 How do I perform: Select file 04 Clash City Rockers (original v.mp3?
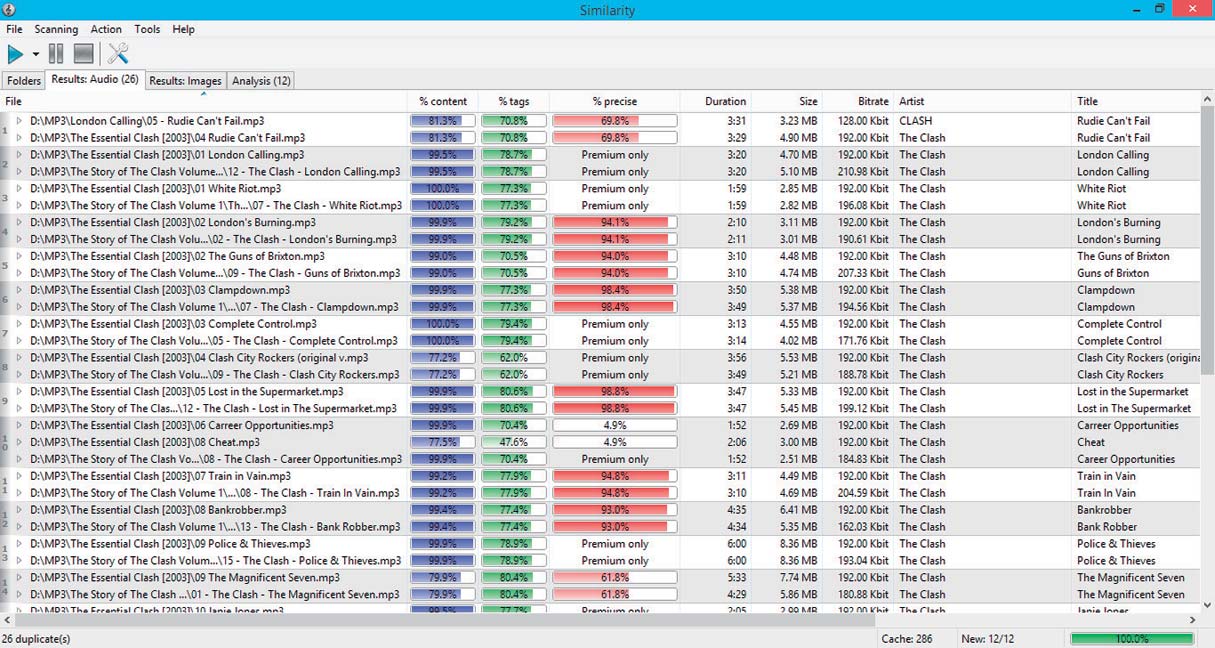click(x=199, y=357)
